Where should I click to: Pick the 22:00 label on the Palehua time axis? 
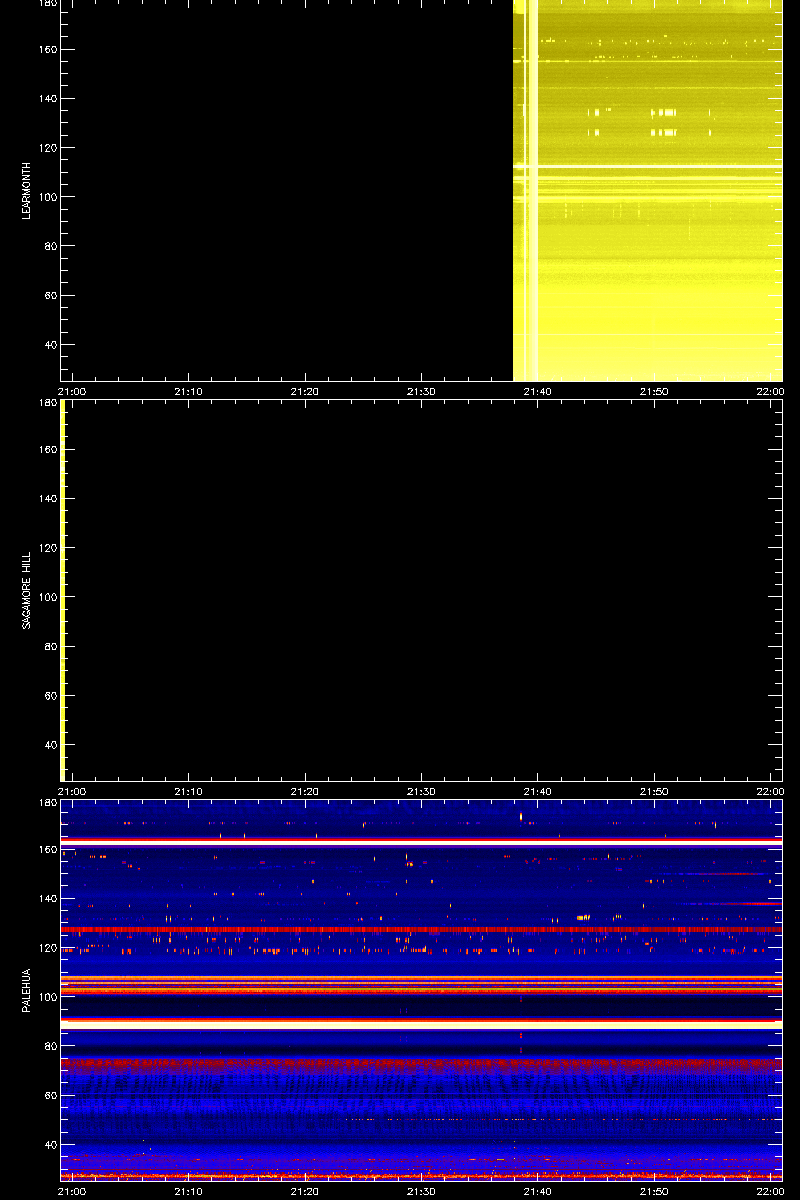pos(770,1192)
